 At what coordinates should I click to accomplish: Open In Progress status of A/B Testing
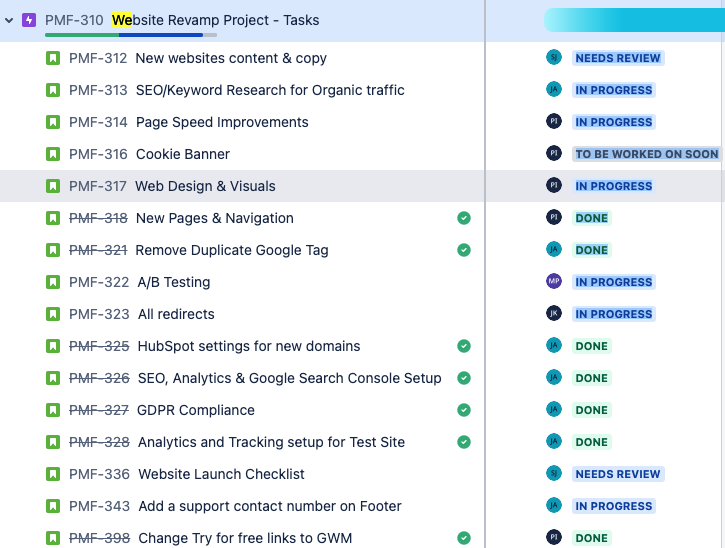[x=614, y=282]
